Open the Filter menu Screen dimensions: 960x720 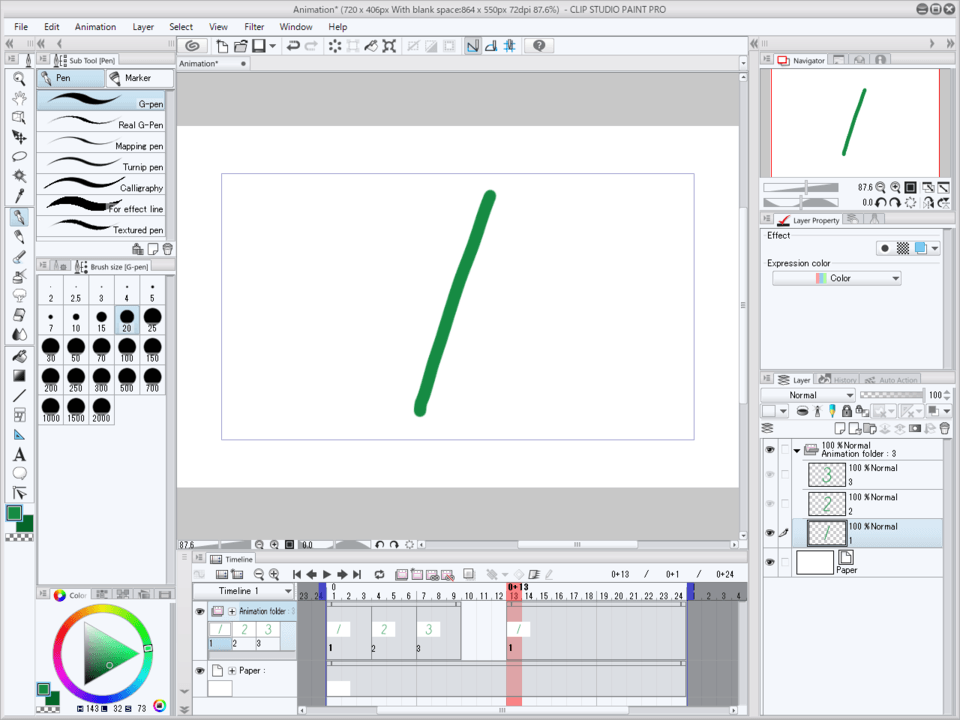254,27
